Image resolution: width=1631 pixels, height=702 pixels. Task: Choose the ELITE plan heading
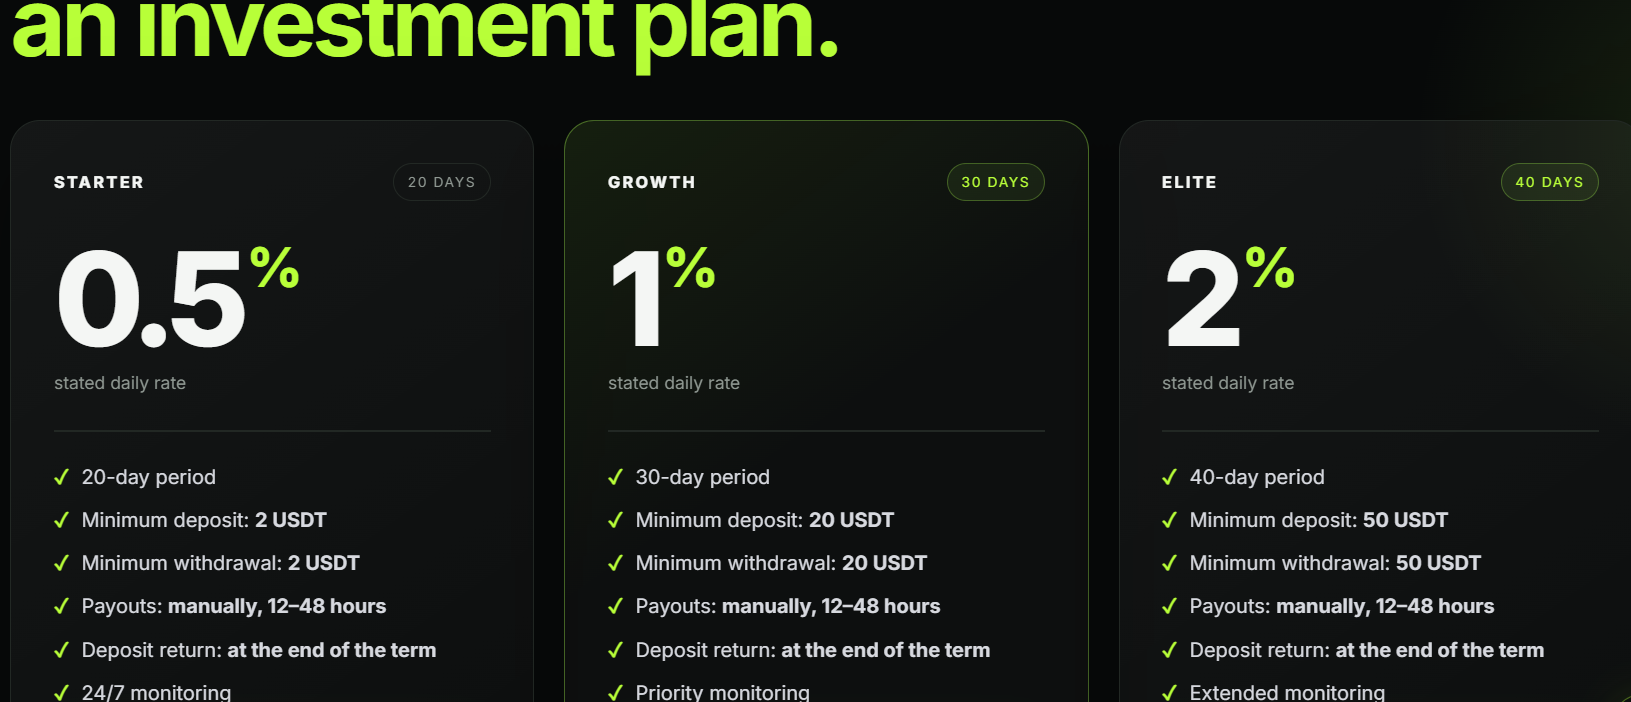(x=1189, y=182)
